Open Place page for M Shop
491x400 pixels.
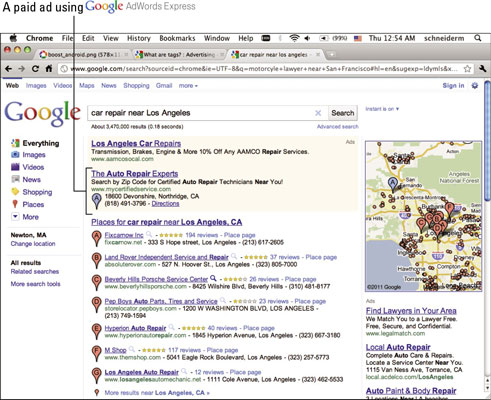pyautogui.click(x=222, y=350)
